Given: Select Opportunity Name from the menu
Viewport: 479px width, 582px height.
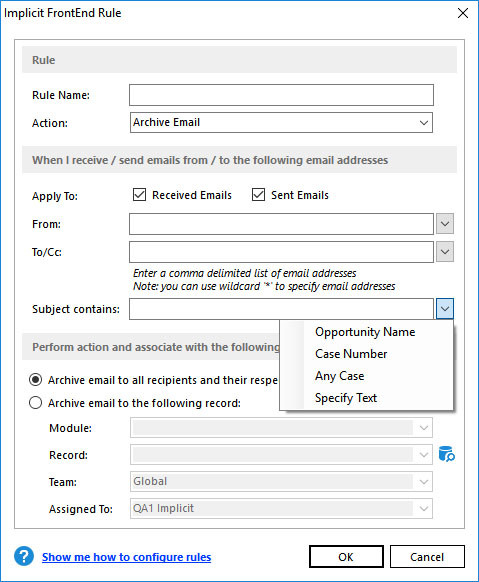Looking at the screenshot, I should tap(366, 331).
